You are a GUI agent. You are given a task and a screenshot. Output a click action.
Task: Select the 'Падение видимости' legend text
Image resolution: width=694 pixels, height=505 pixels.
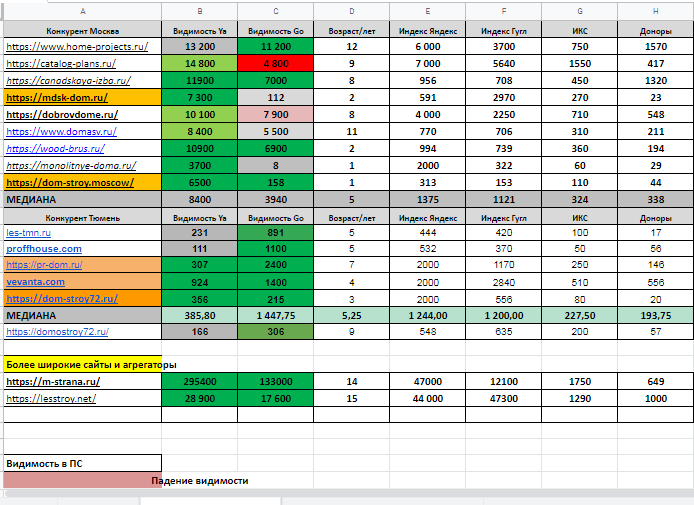coord(200,481)
